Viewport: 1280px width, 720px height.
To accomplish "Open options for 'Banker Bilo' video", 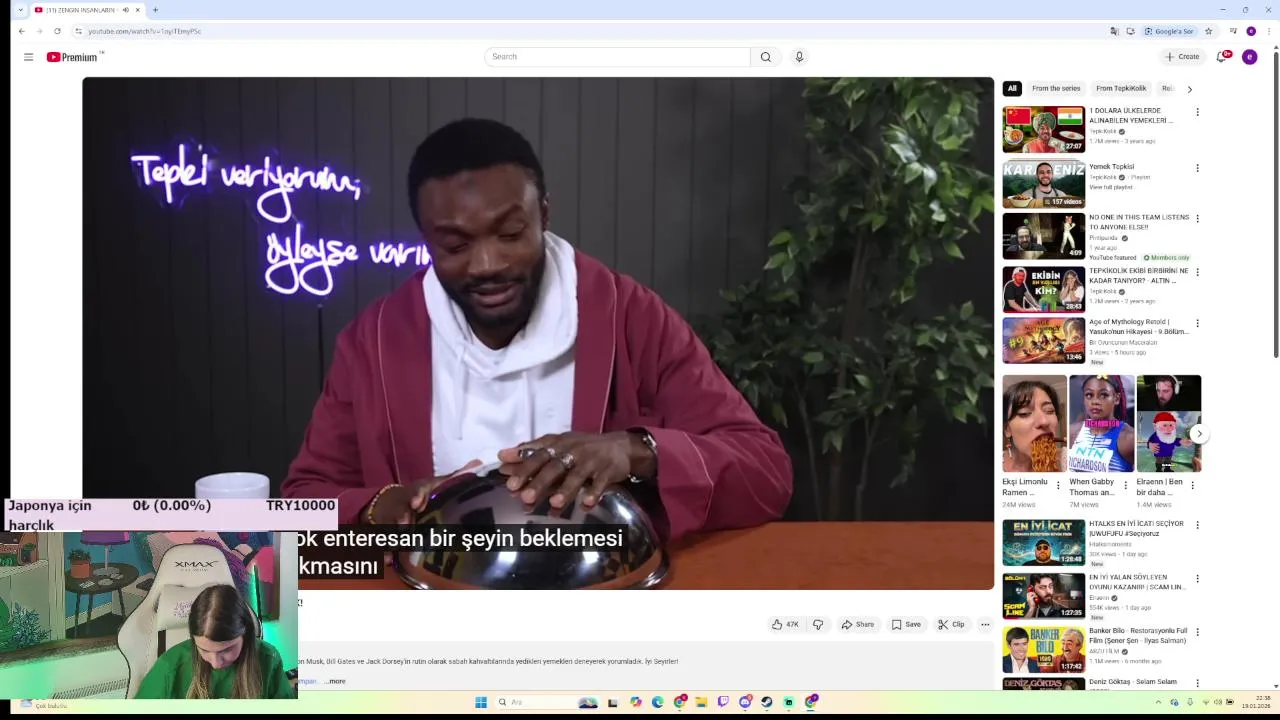I will (x=1197, y=632).
